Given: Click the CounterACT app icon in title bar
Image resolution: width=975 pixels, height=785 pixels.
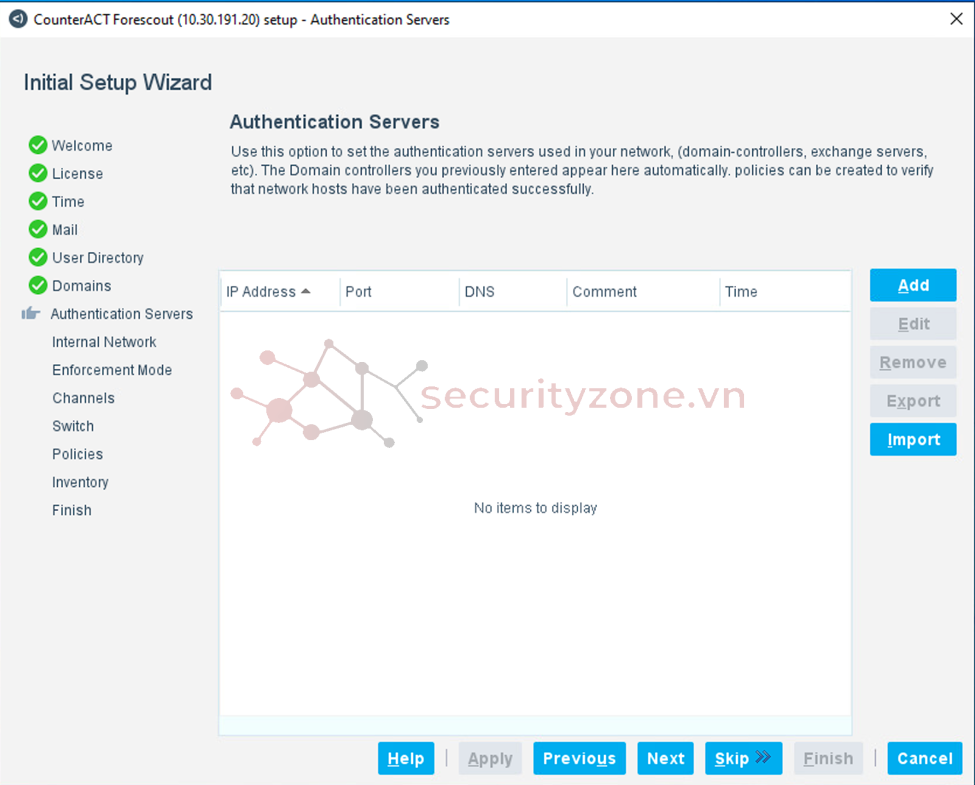Looking at the screenshot, I should pos(18,19).
